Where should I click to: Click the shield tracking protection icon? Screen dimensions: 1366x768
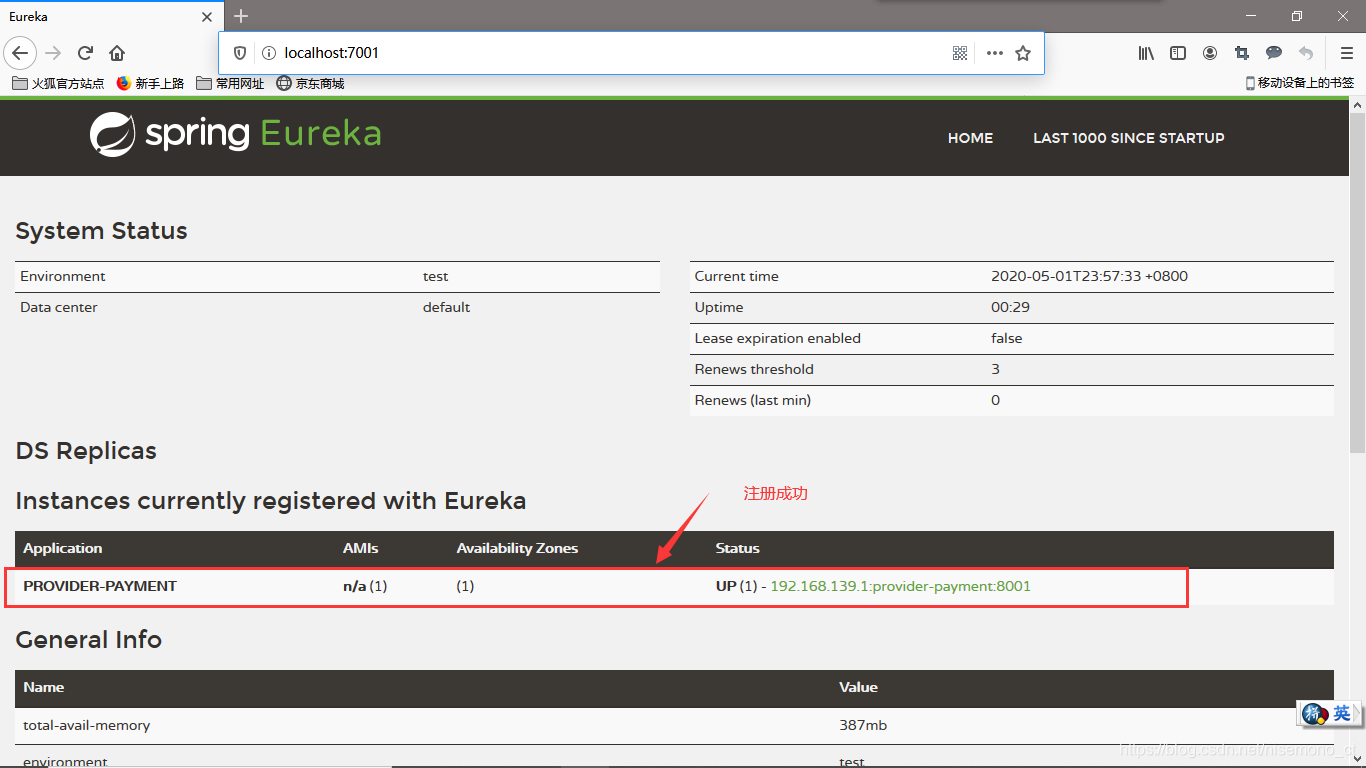240,53
